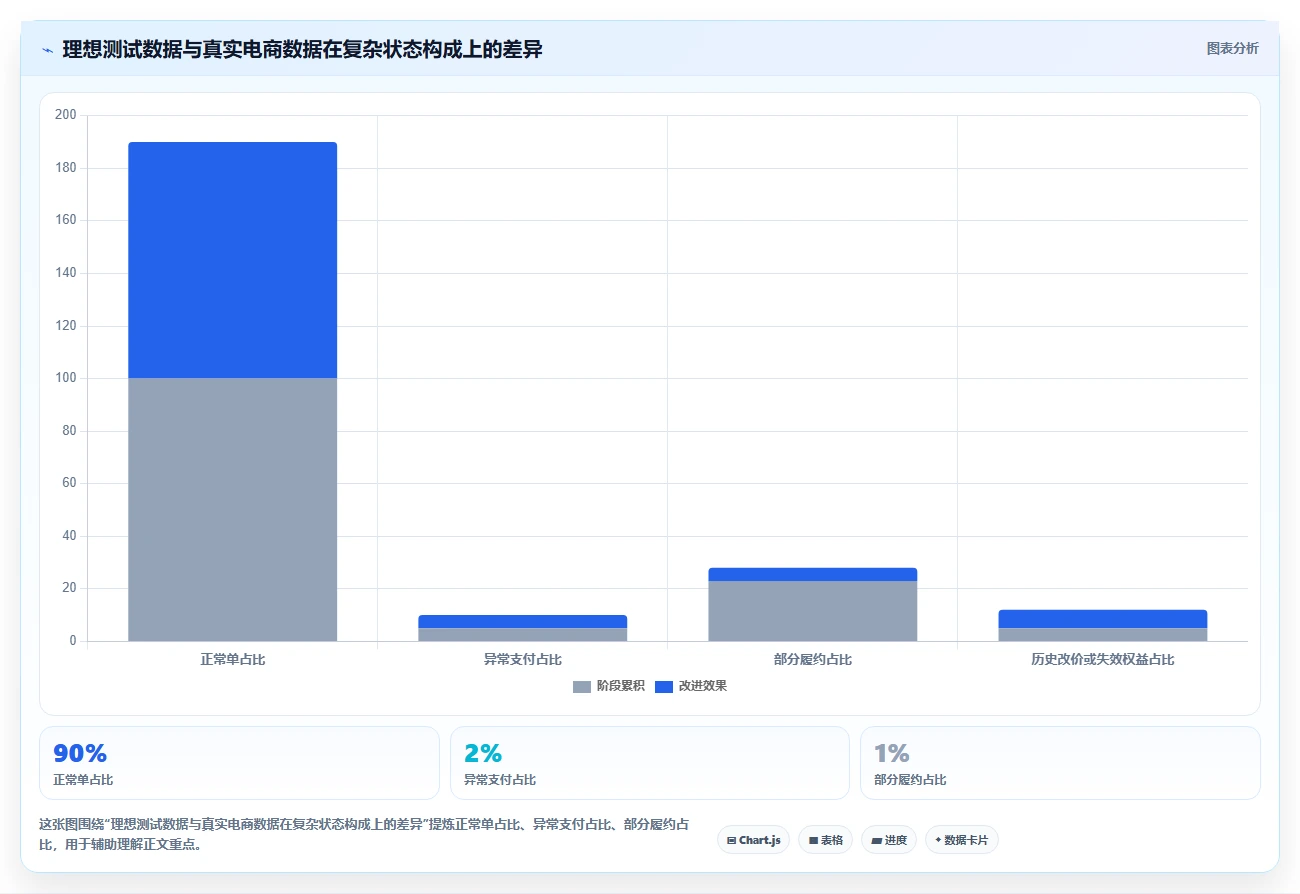Toggle the 阶段累积 legend entry
This screenshot has width=1300, height=894.
(608, 686)
